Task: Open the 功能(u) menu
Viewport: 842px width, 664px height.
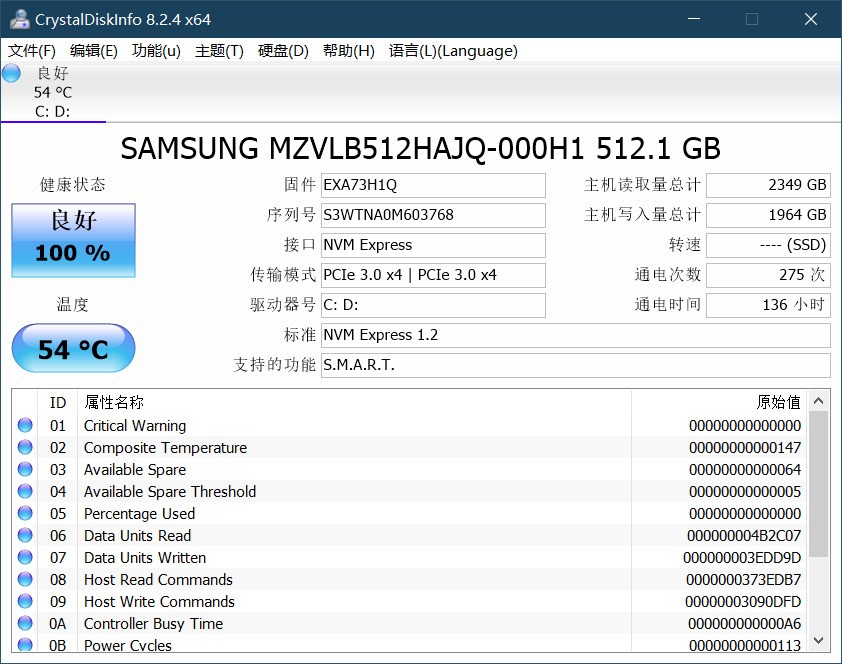Action: point(156,51)
